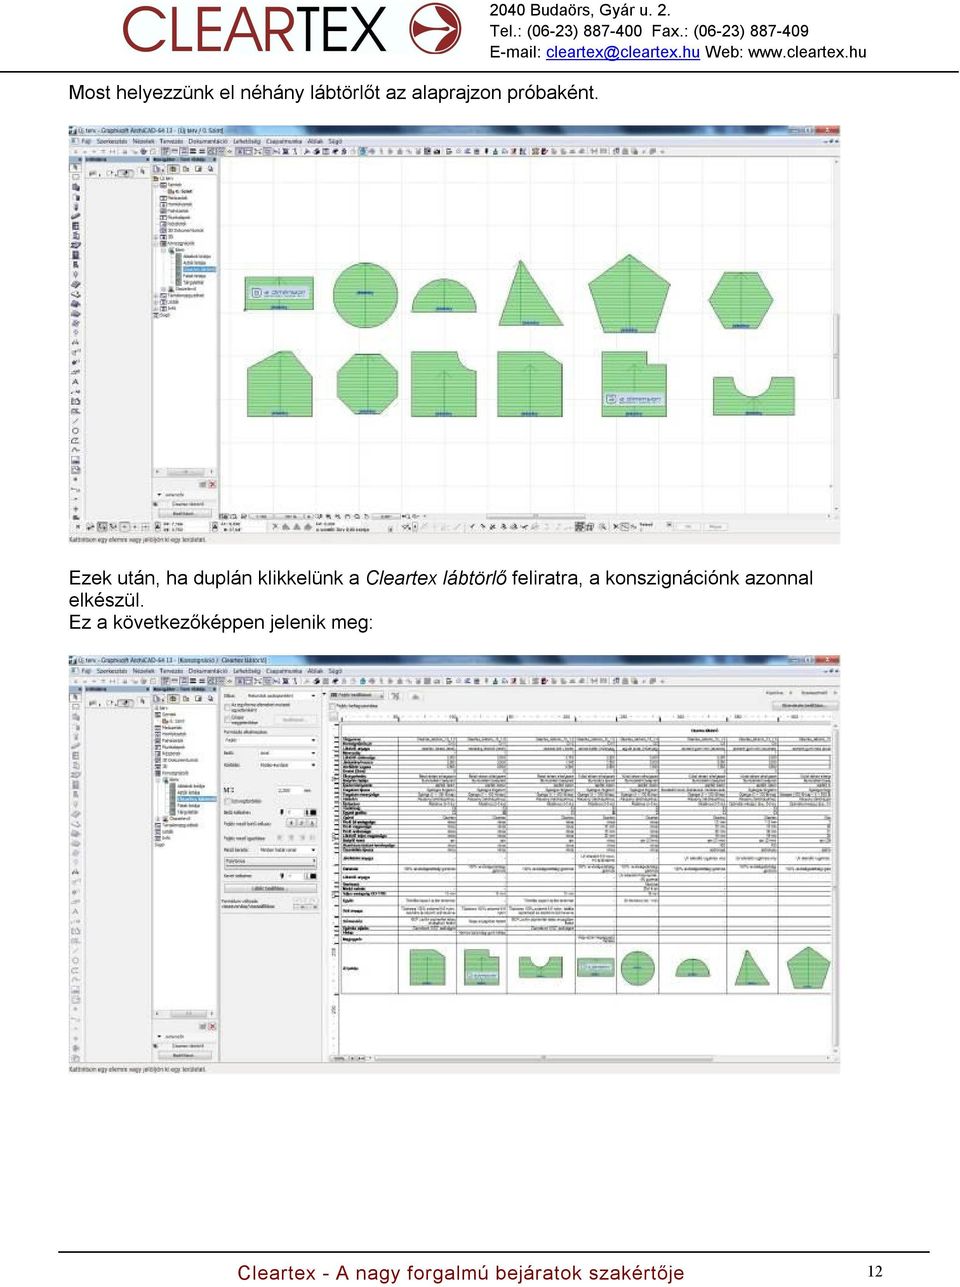
Task: Open Project Map in upper Navigator
Action: tap(173, 169)
